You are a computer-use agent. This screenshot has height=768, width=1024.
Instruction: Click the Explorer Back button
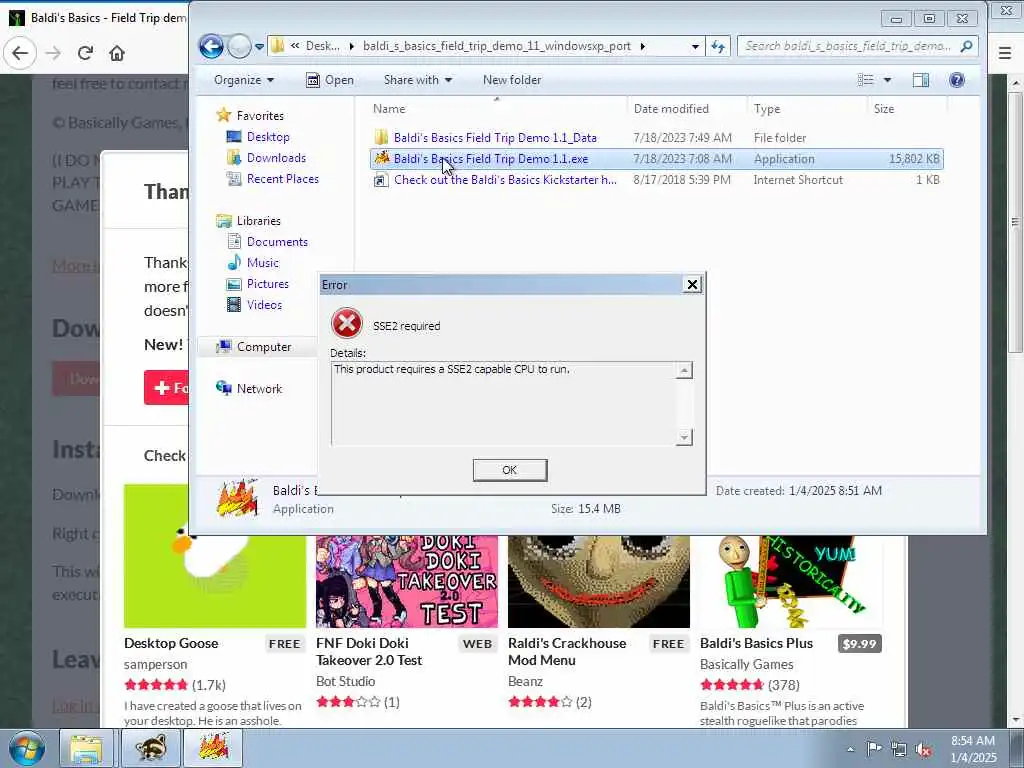(x=211, y=46)
